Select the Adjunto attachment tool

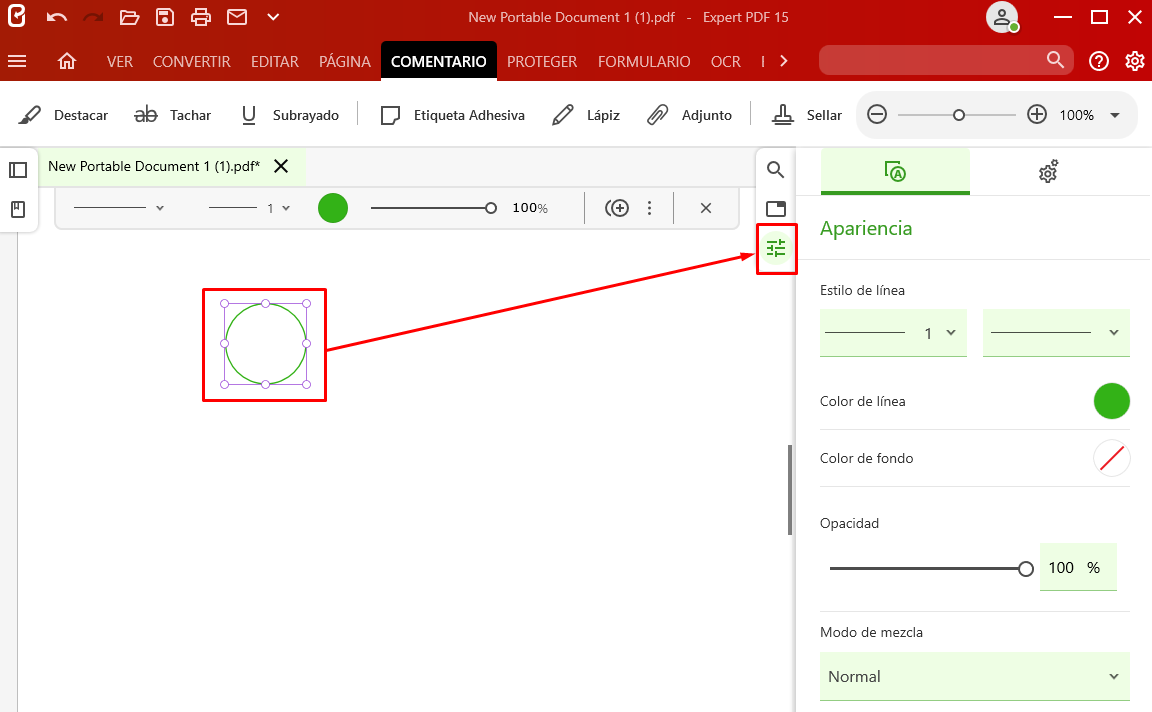point(689,115)
